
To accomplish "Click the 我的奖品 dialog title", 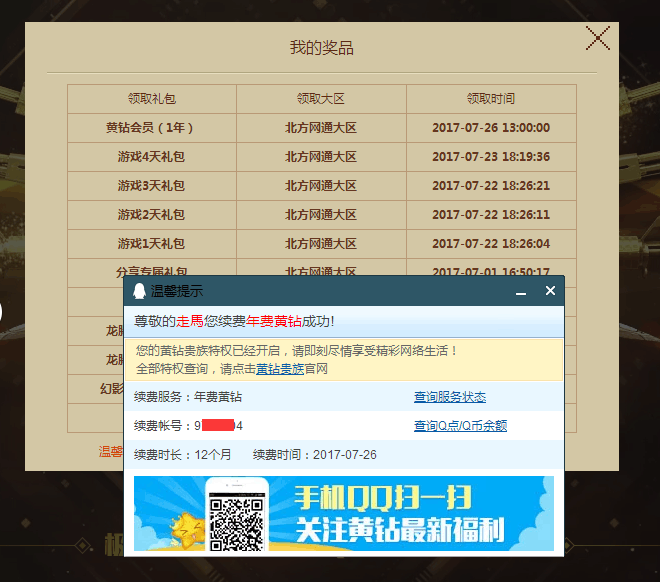I will point(322,48).
